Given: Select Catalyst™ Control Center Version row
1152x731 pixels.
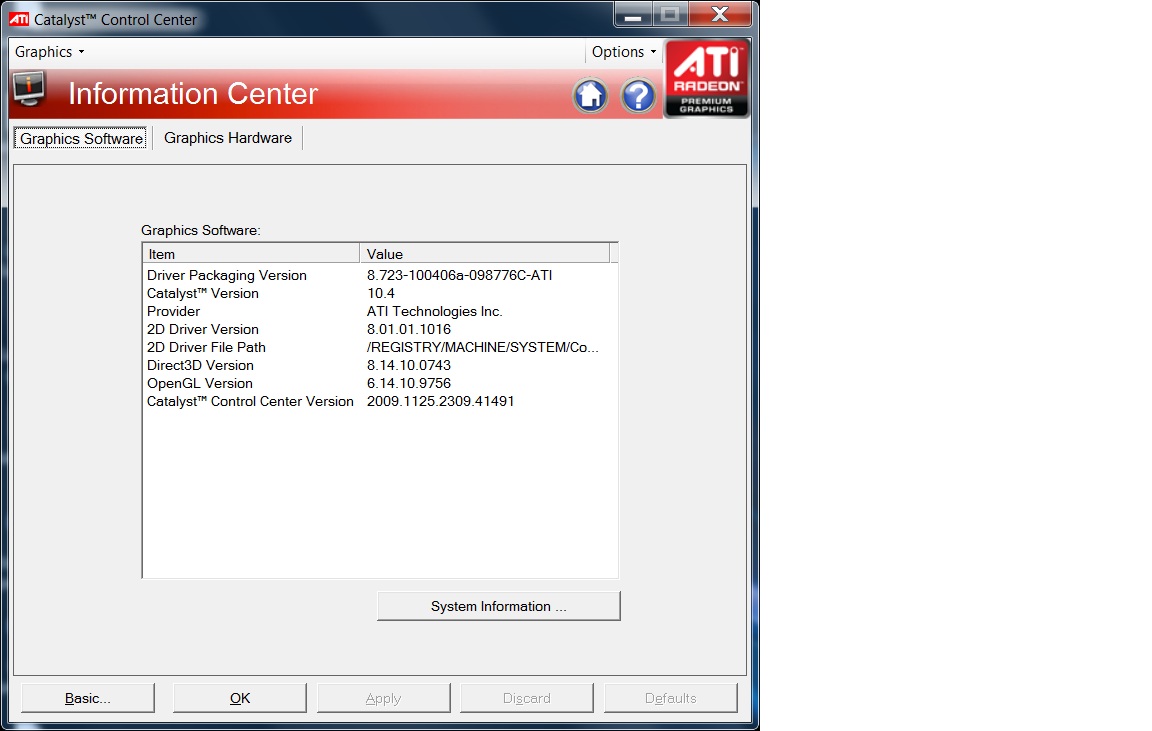Looking at the screenshot, I should [380, 401].
